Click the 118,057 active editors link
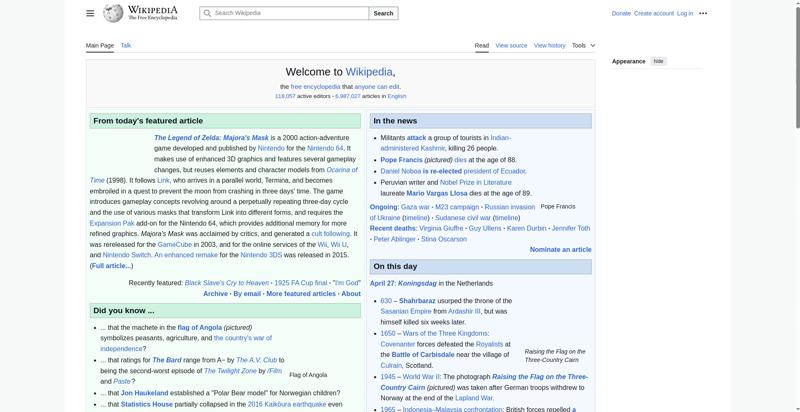This screenshot has width=800, height=412. (x=285, y=96)
